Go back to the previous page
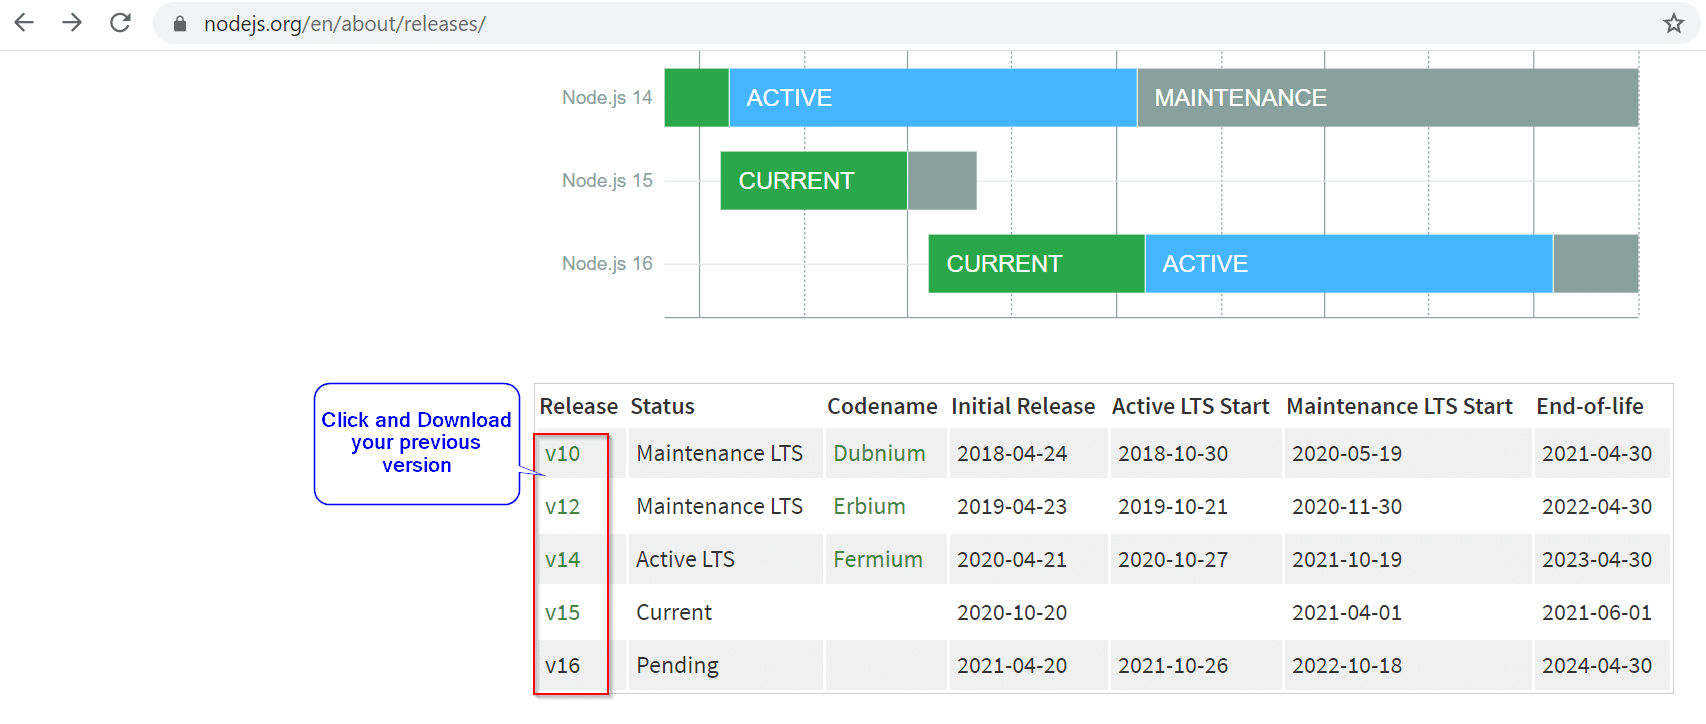1706x724 pixels. [24, 23]
